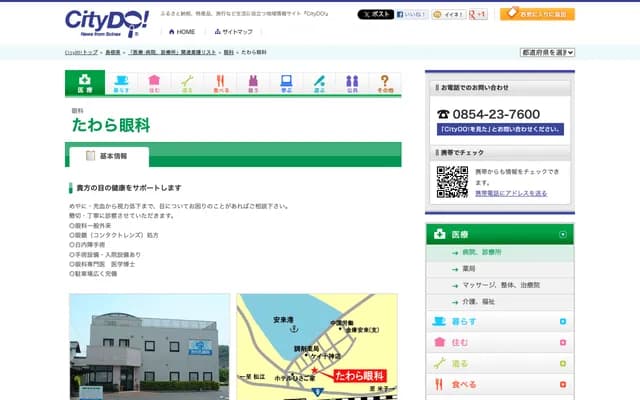Image resolution: width=640 pixels, height=400 pixels.
Task: Open the 暮らす living category cup icon
Action: point(121,83)
